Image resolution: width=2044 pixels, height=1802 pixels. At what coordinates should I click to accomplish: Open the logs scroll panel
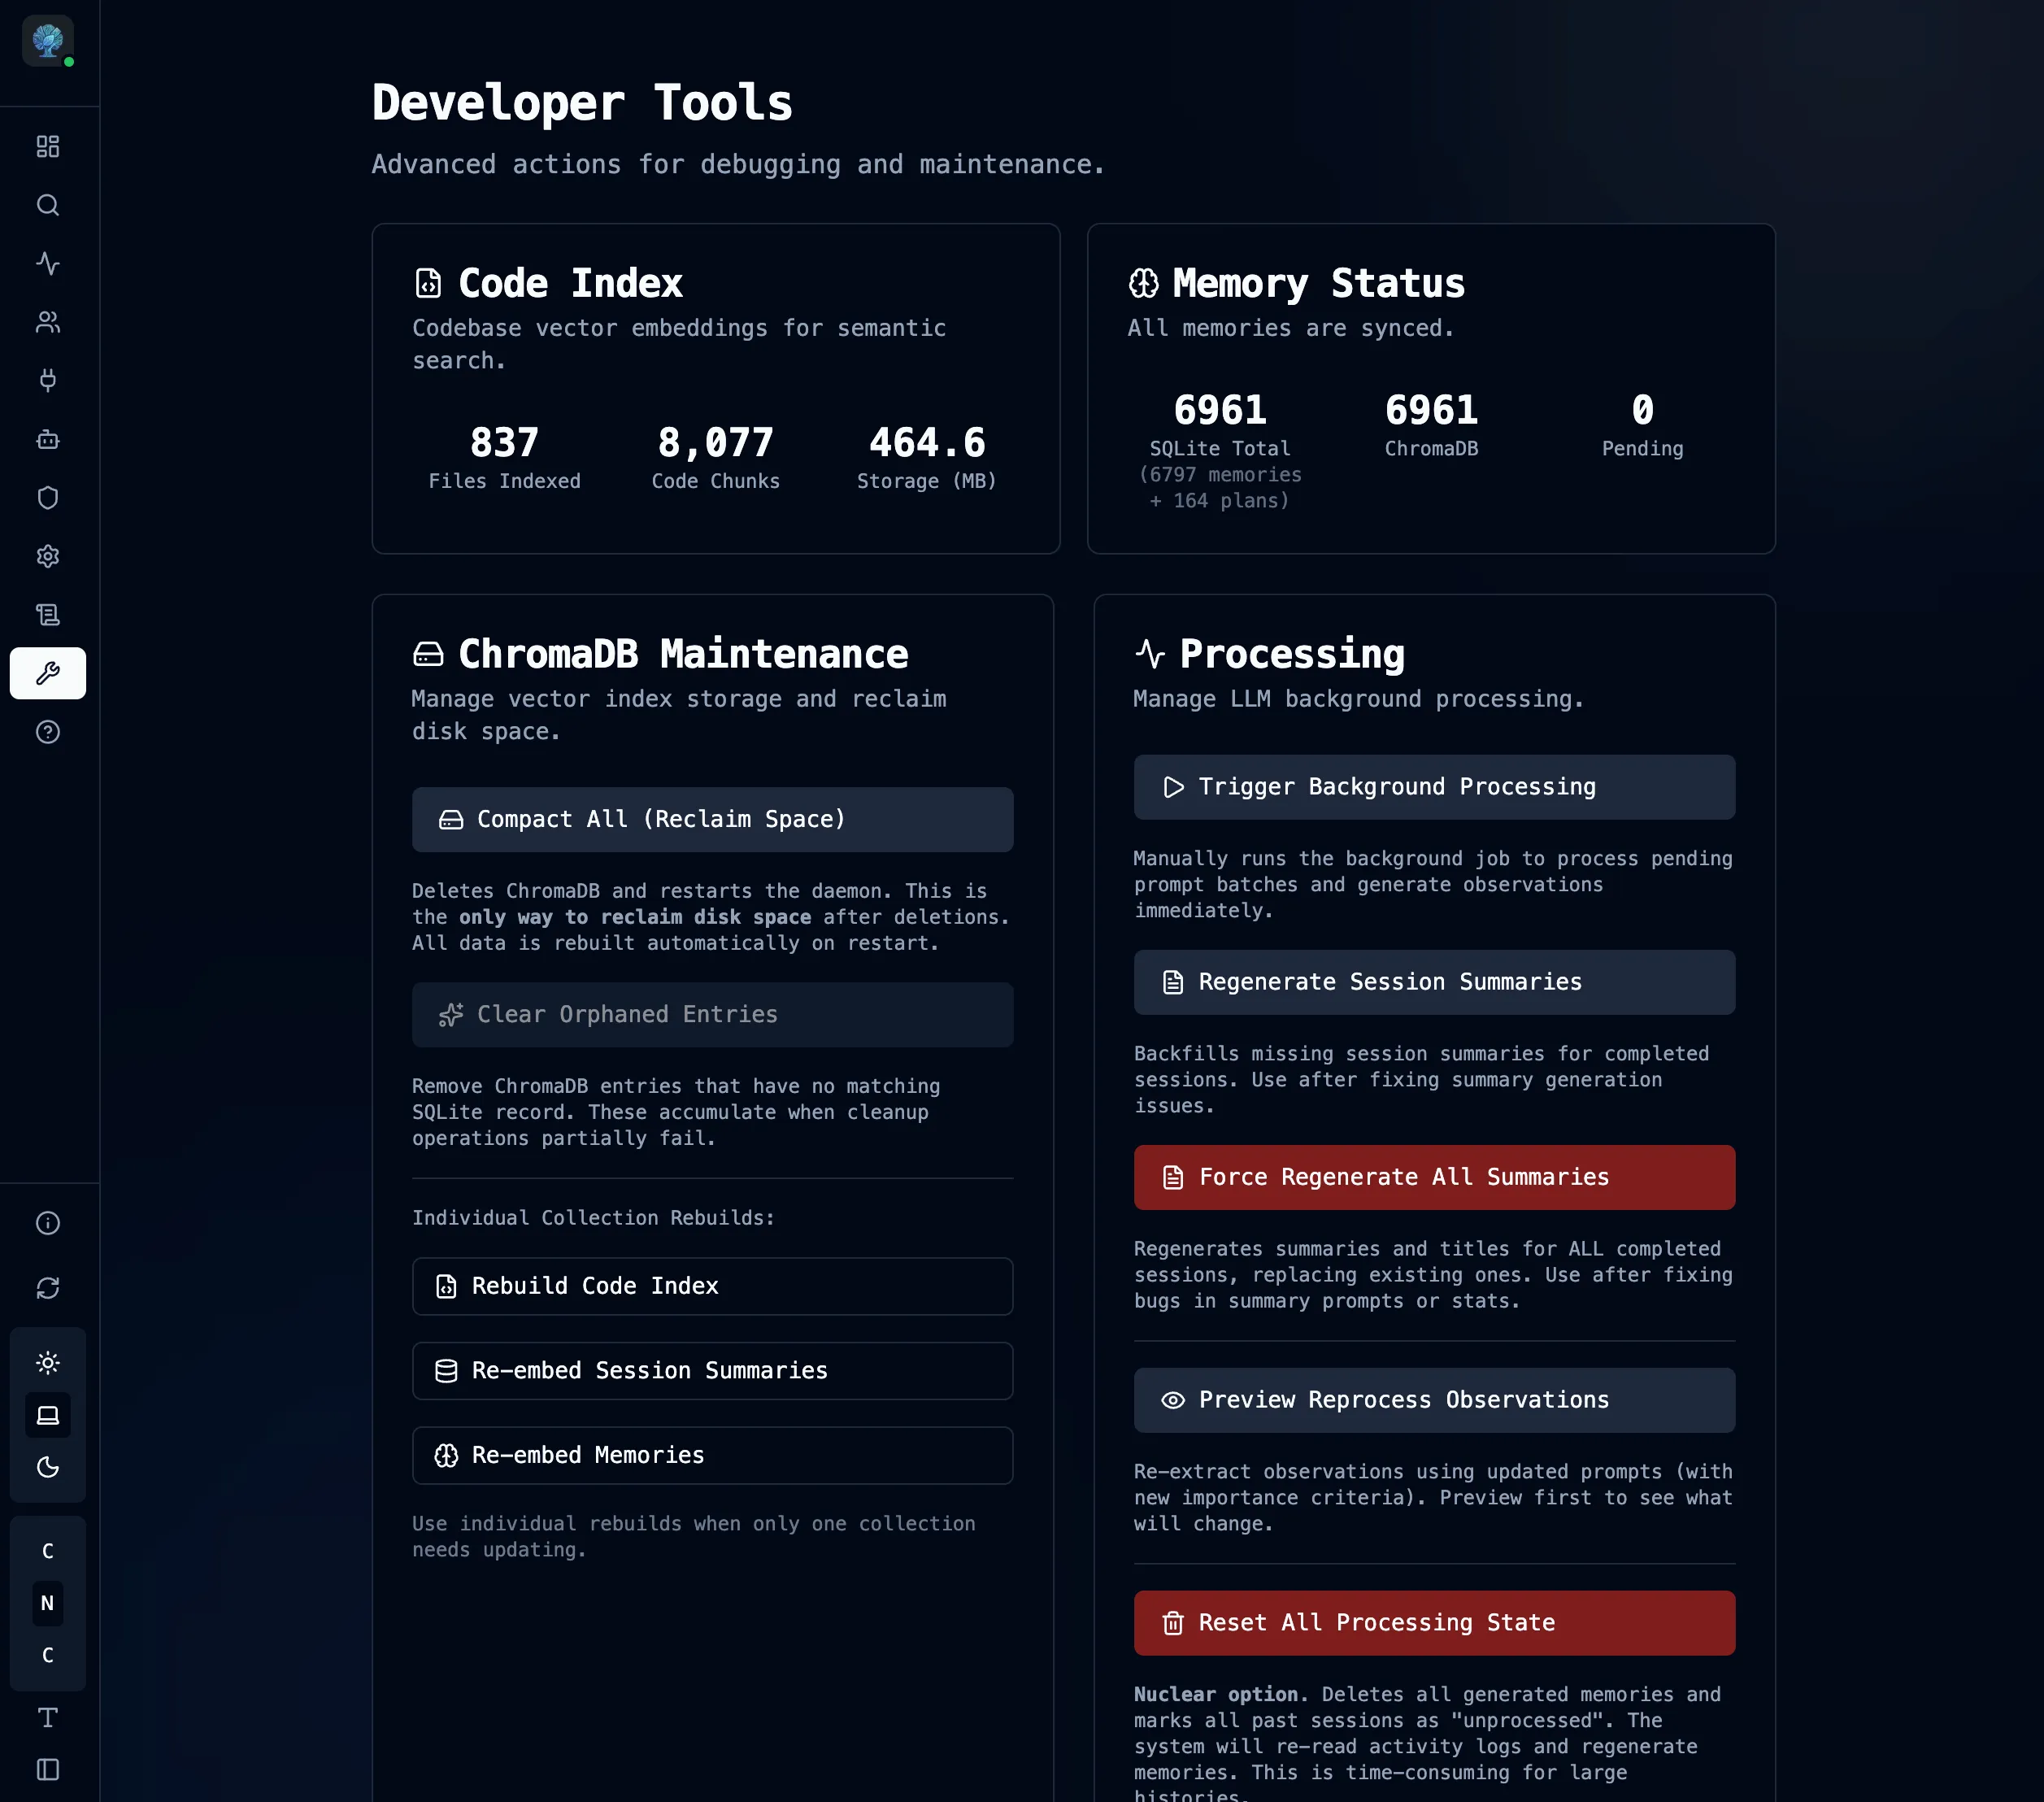[48, 615]
